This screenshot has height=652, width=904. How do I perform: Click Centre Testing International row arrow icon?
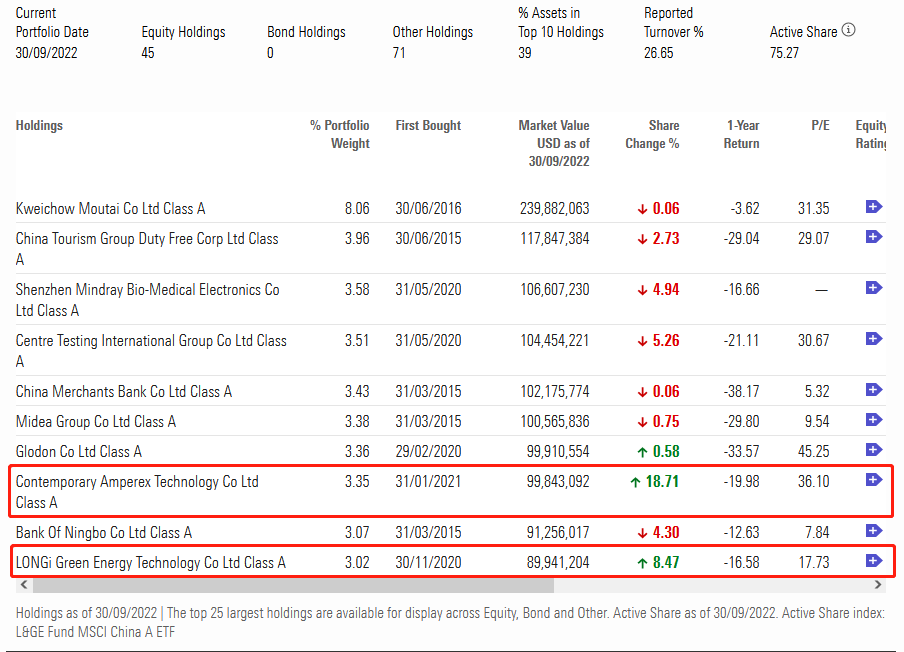pos(873,339)
